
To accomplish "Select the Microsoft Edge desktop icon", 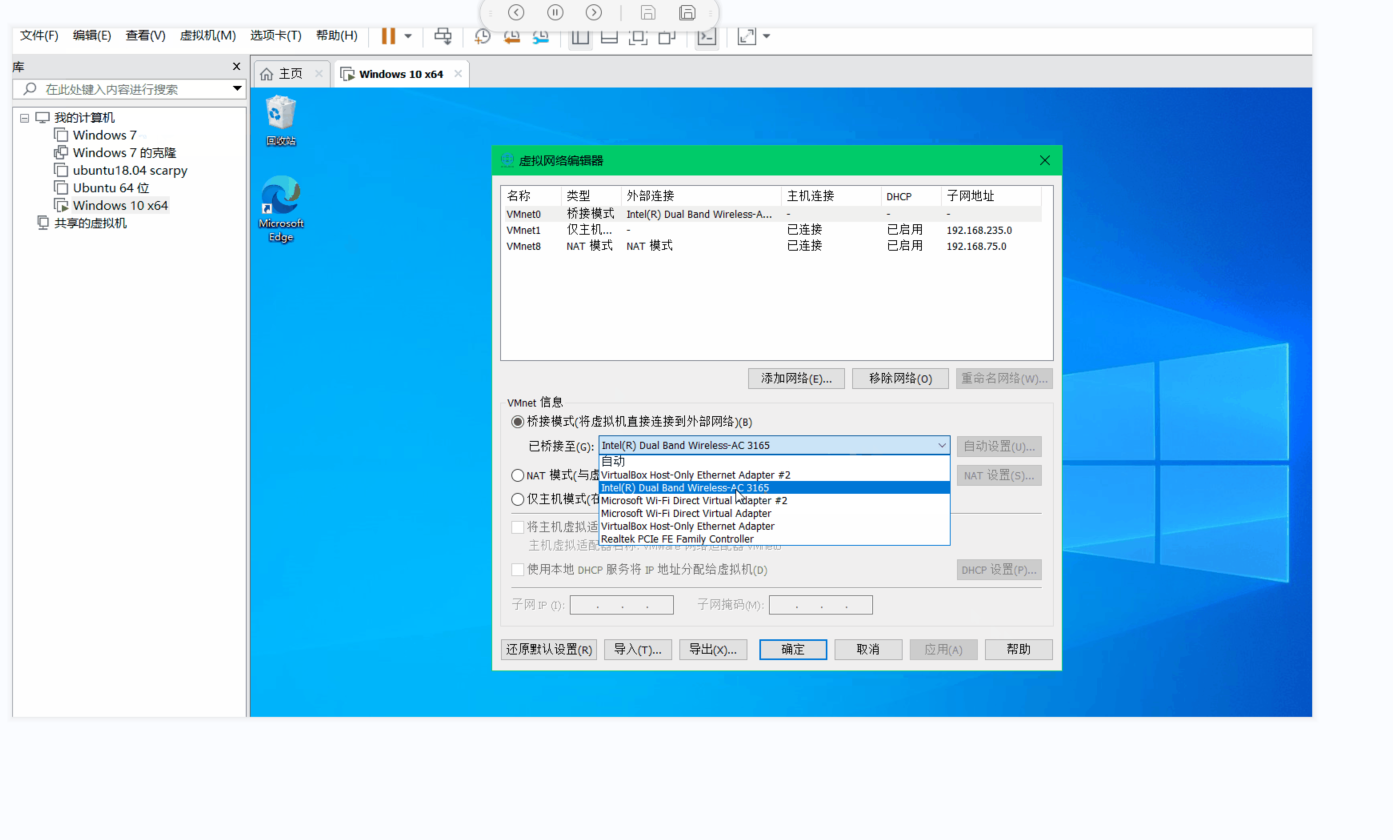I will pos(281,210).
